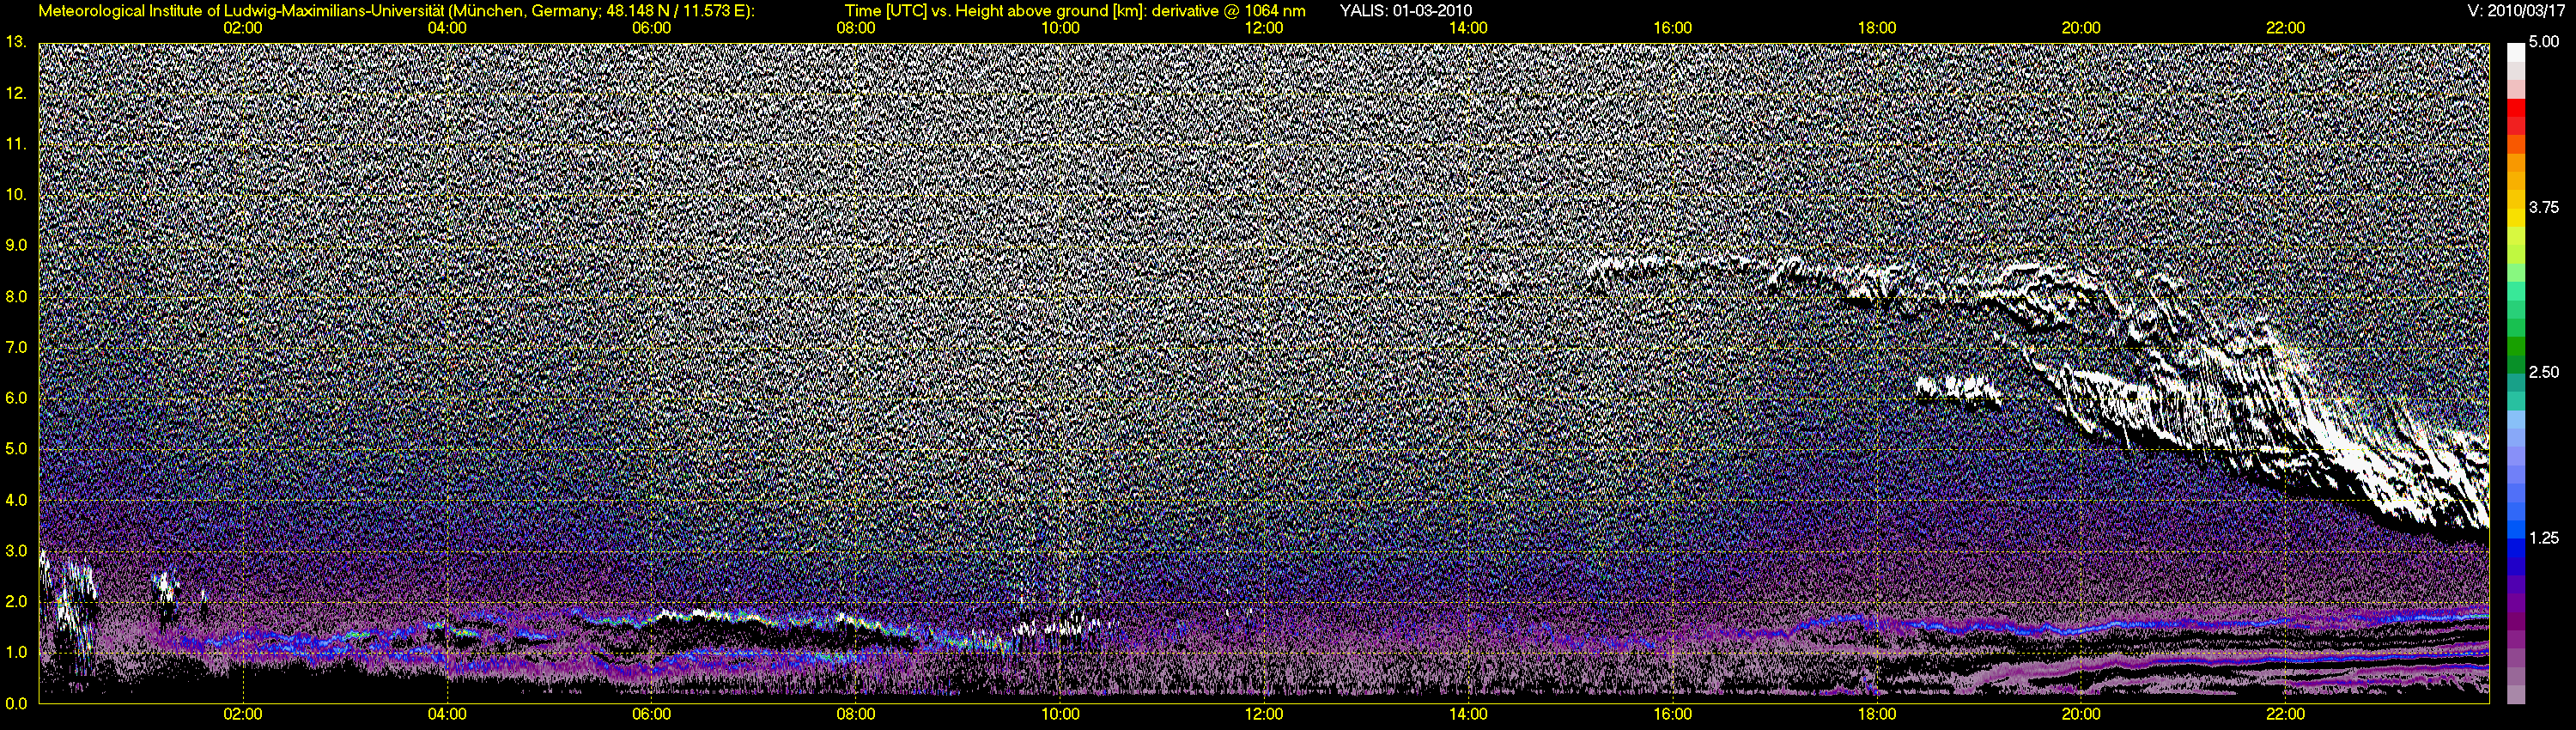Screen dimensions: 2576x730
Task: Click the 12:00 label on the lower time axis
Action: tap(1264, 714)
